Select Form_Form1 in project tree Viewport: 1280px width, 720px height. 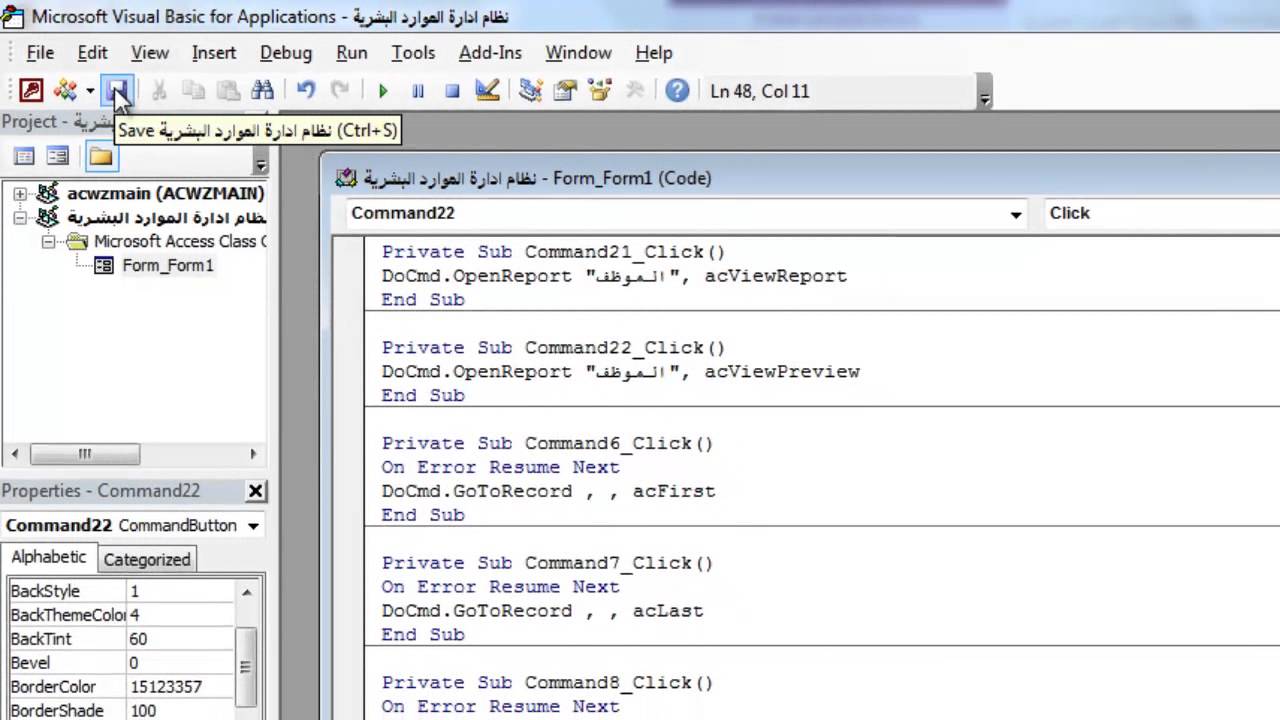167,265
